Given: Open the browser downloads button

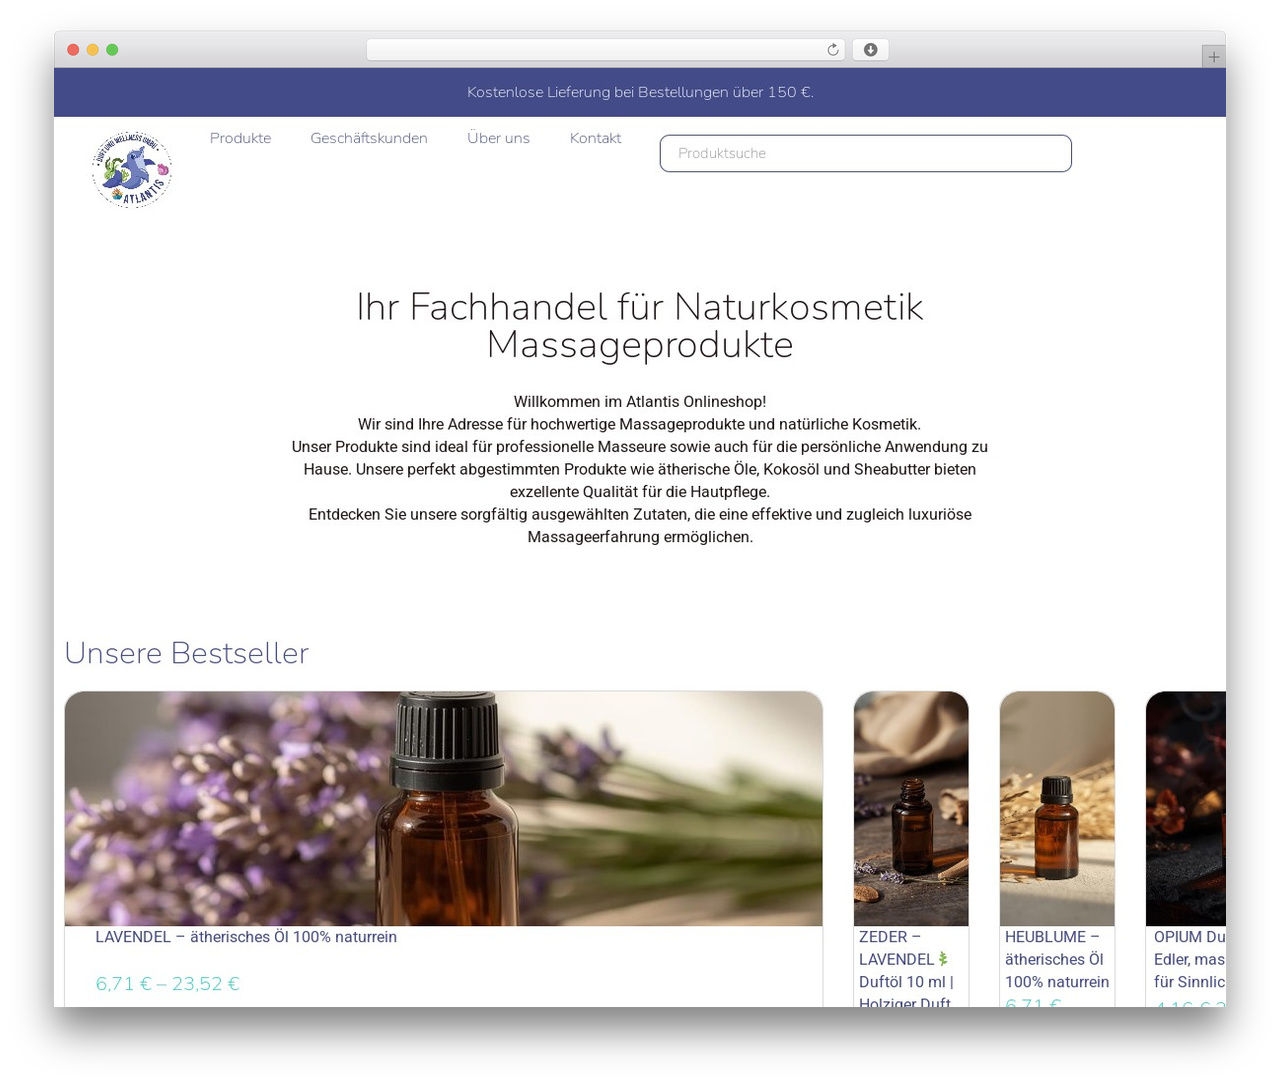Looking at the screenshot, I should [x=870, y=50].
